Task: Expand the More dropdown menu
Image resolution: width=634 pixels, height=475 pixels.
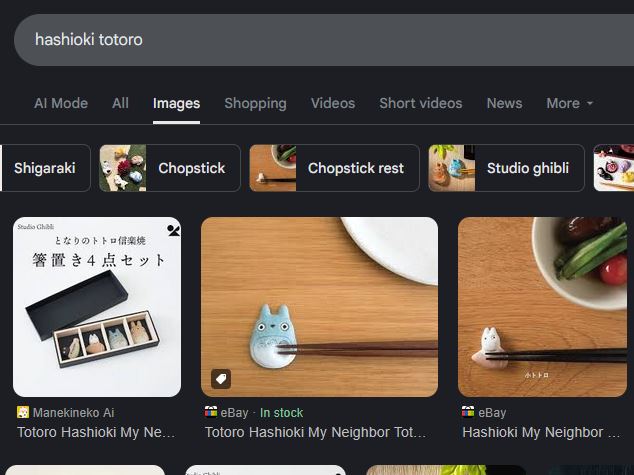Action: click(570, 103)
